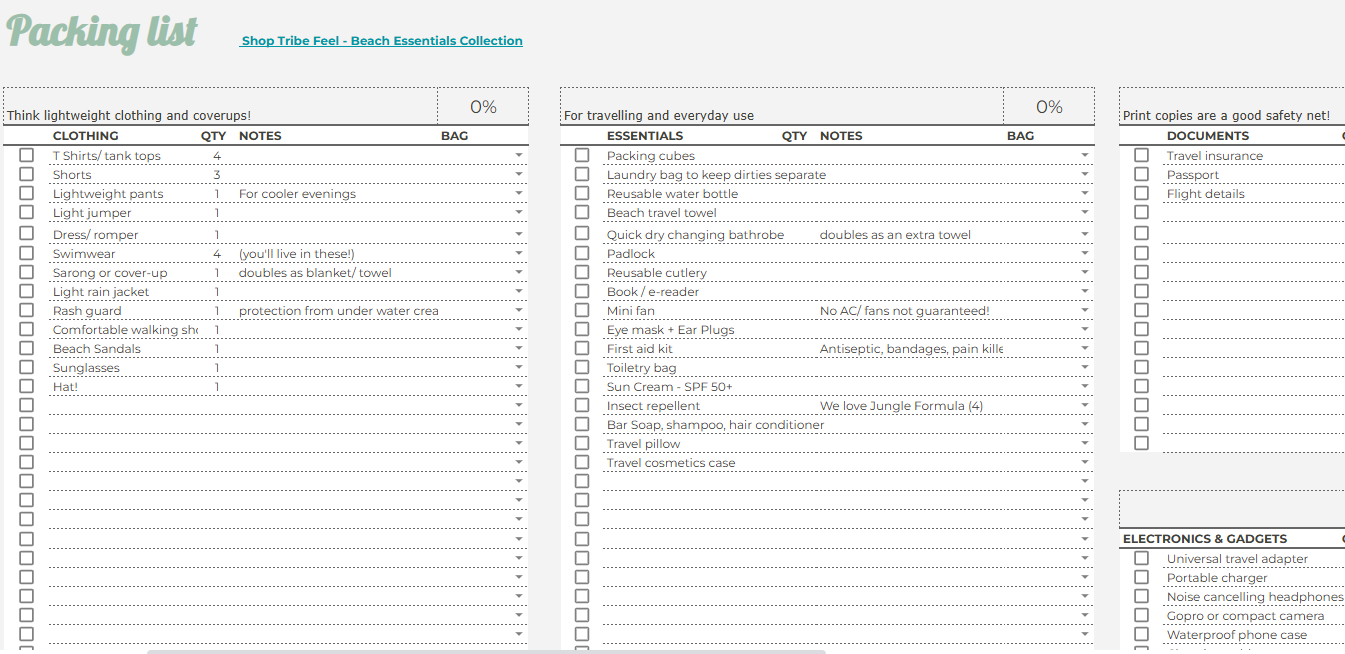1345x654 pixels.
Task: Check the Passport checkbox
Action: tap(1141, 173)
